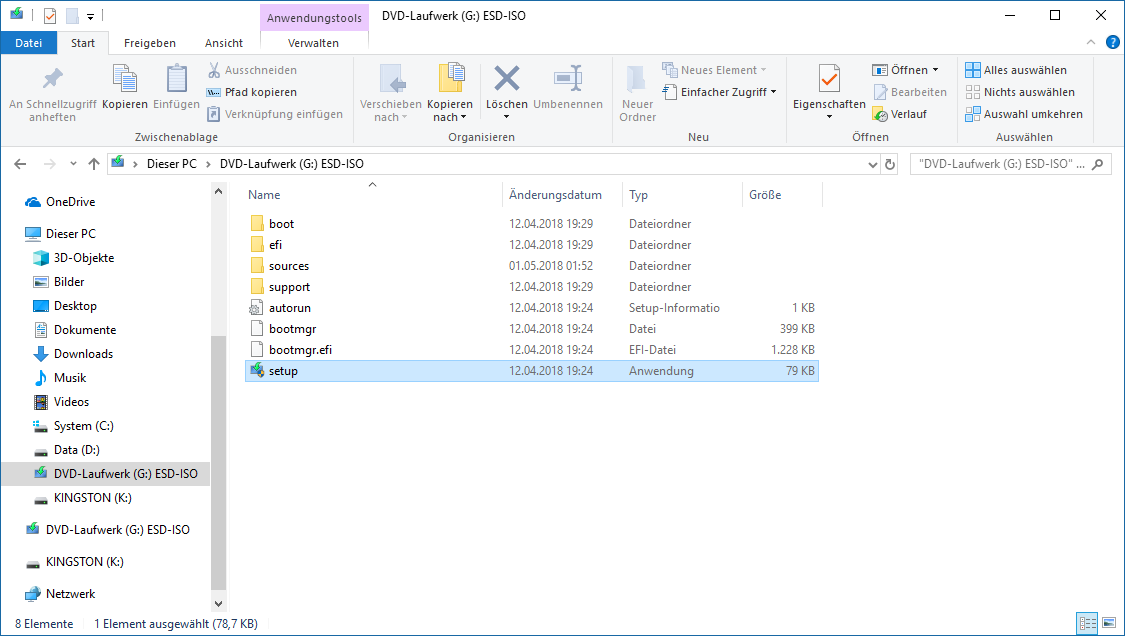
Task: Select the setup application icon
Action: 257,370
